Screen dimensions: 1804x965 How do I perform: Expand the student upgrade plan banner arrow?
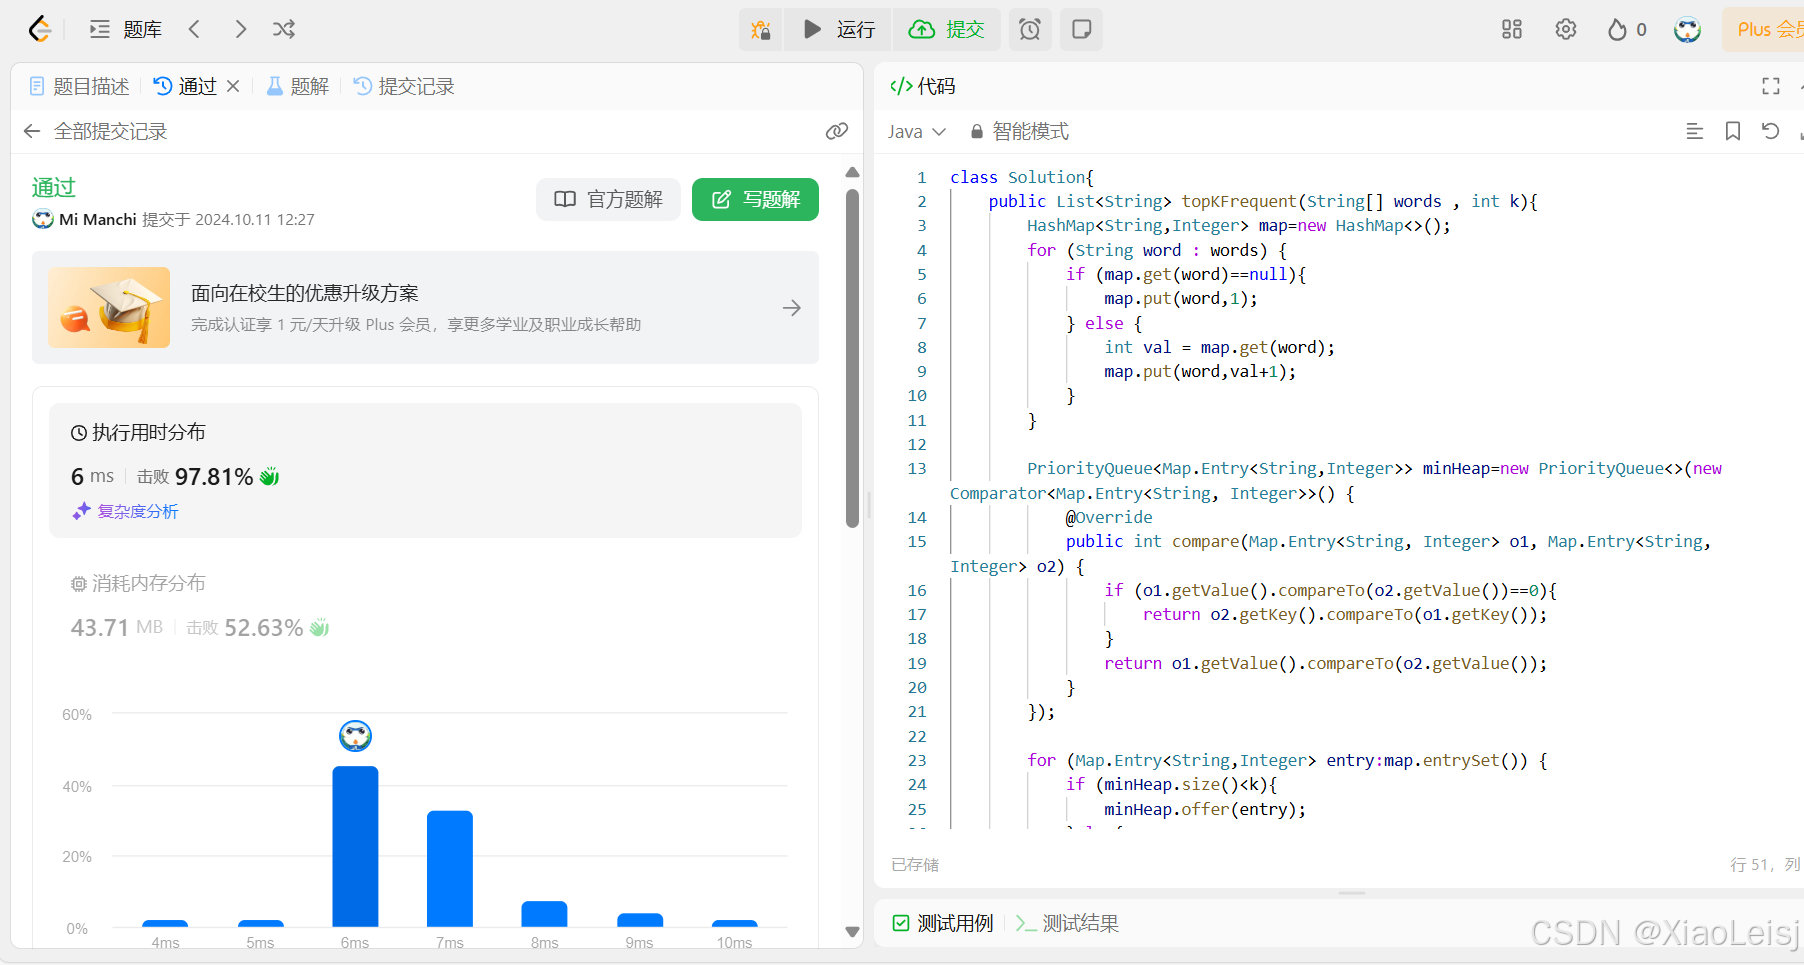click(792, 308)
